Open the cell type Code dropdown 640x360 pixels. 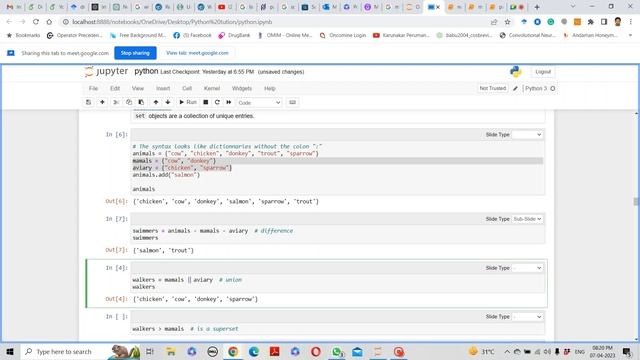[x=259, y=103]
